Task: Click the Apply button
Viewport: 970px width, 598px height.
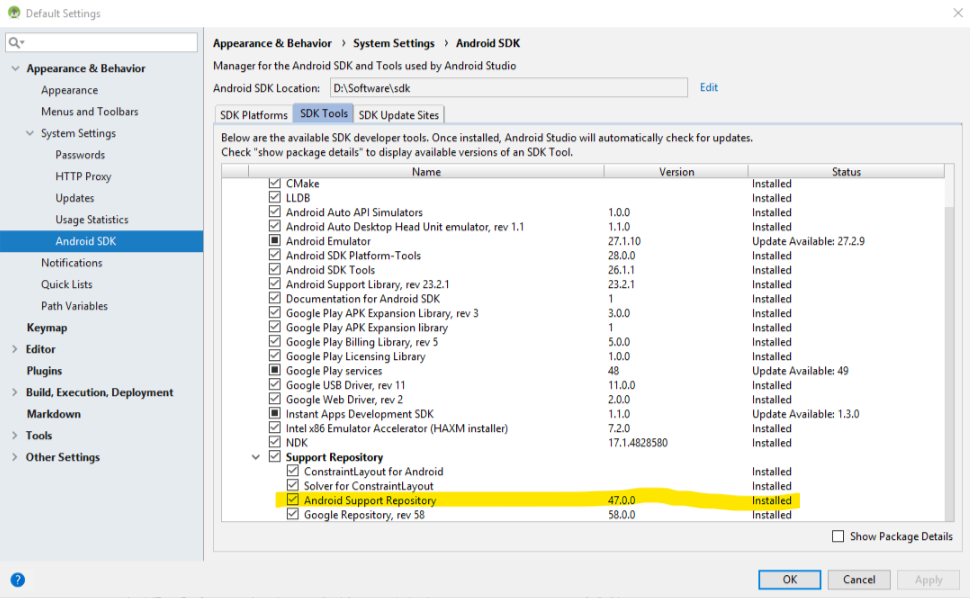Action: click(929, 579)
